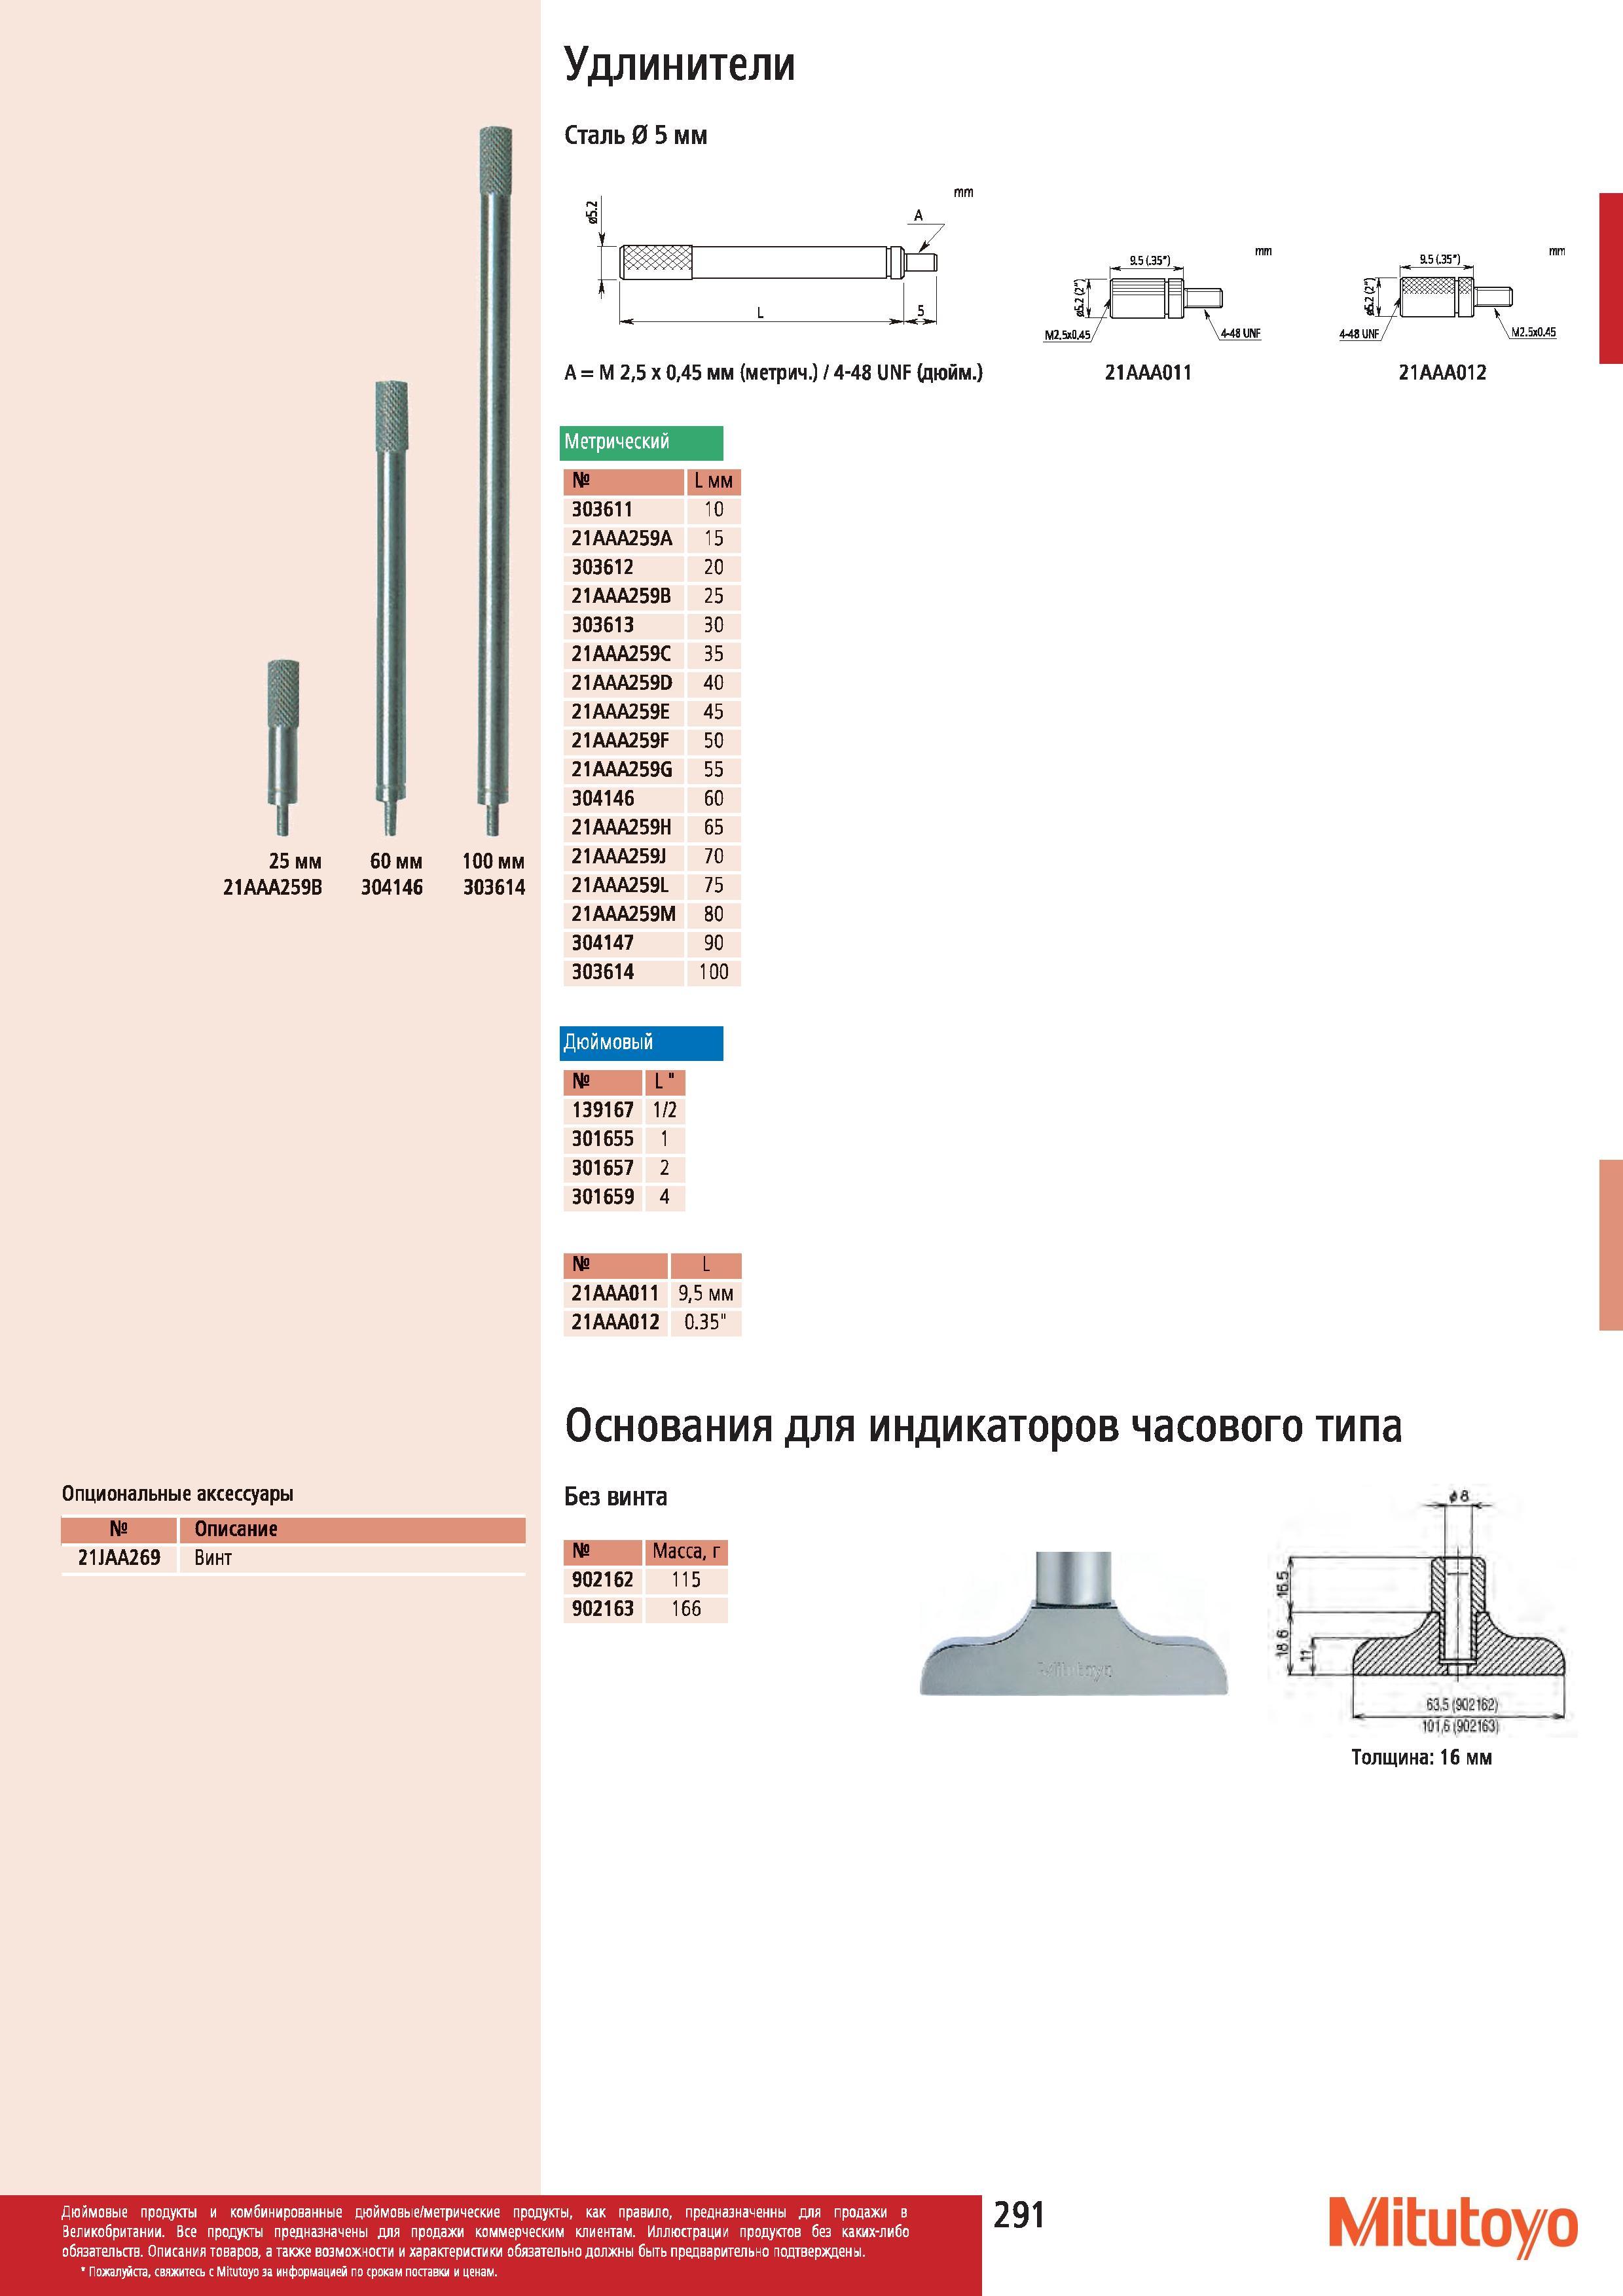The height and width of the screenshot is (2296, 1623).
Task: Click the 25 мм extension rod image
Action: [283, 747]
